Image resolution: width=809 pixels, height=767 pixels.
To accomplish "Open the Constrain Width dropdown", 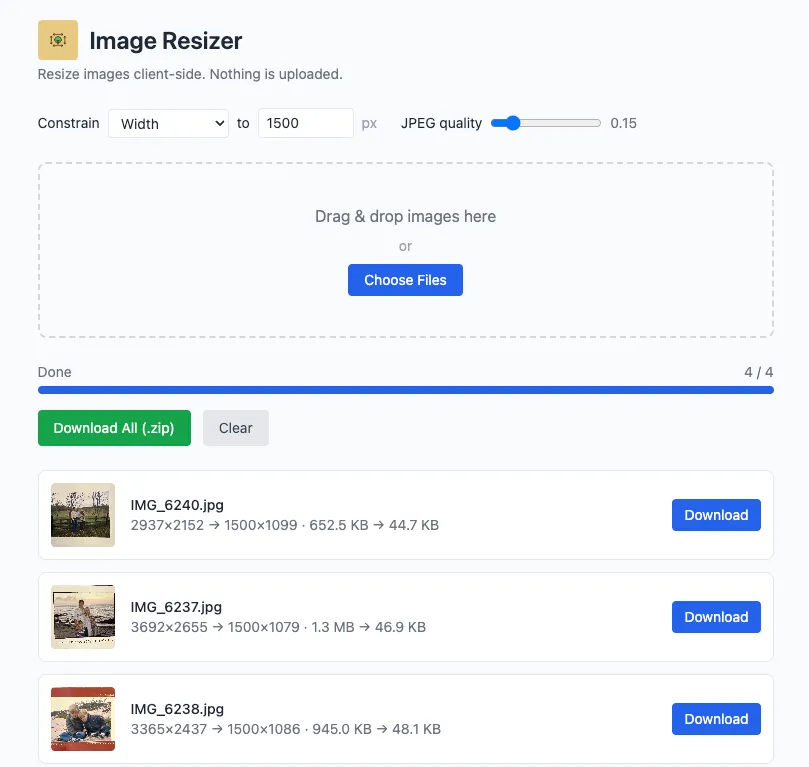I will (168, 123).
